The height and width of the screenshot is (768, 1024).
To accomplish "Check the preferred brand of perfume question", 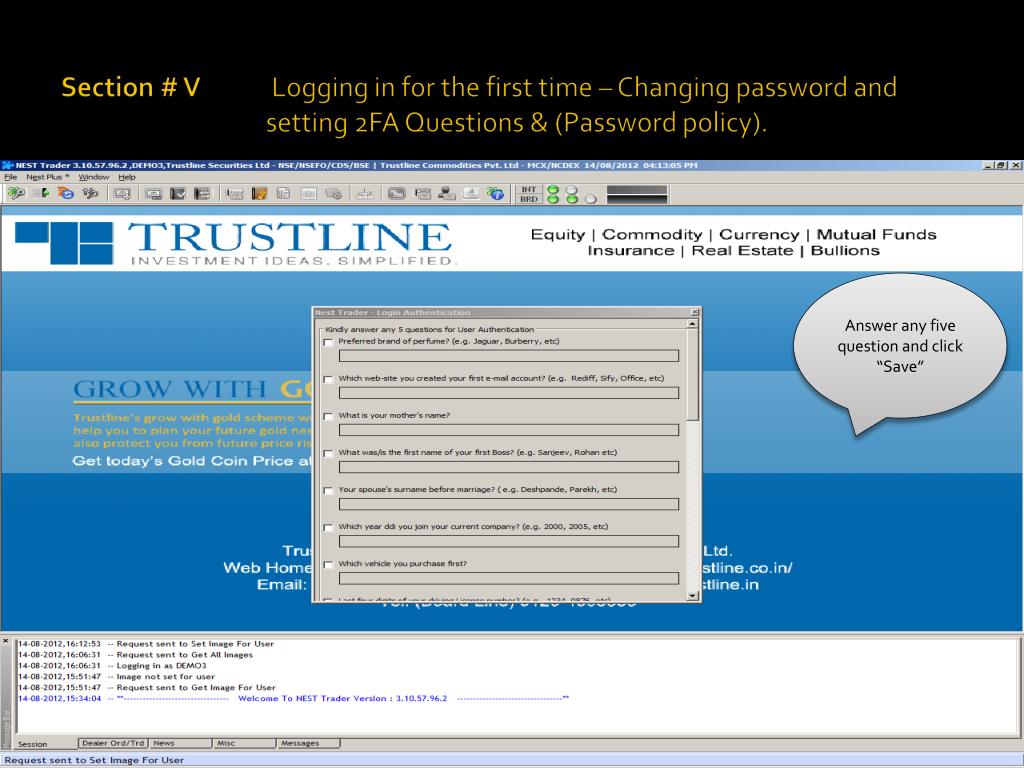I will [328, 342].
